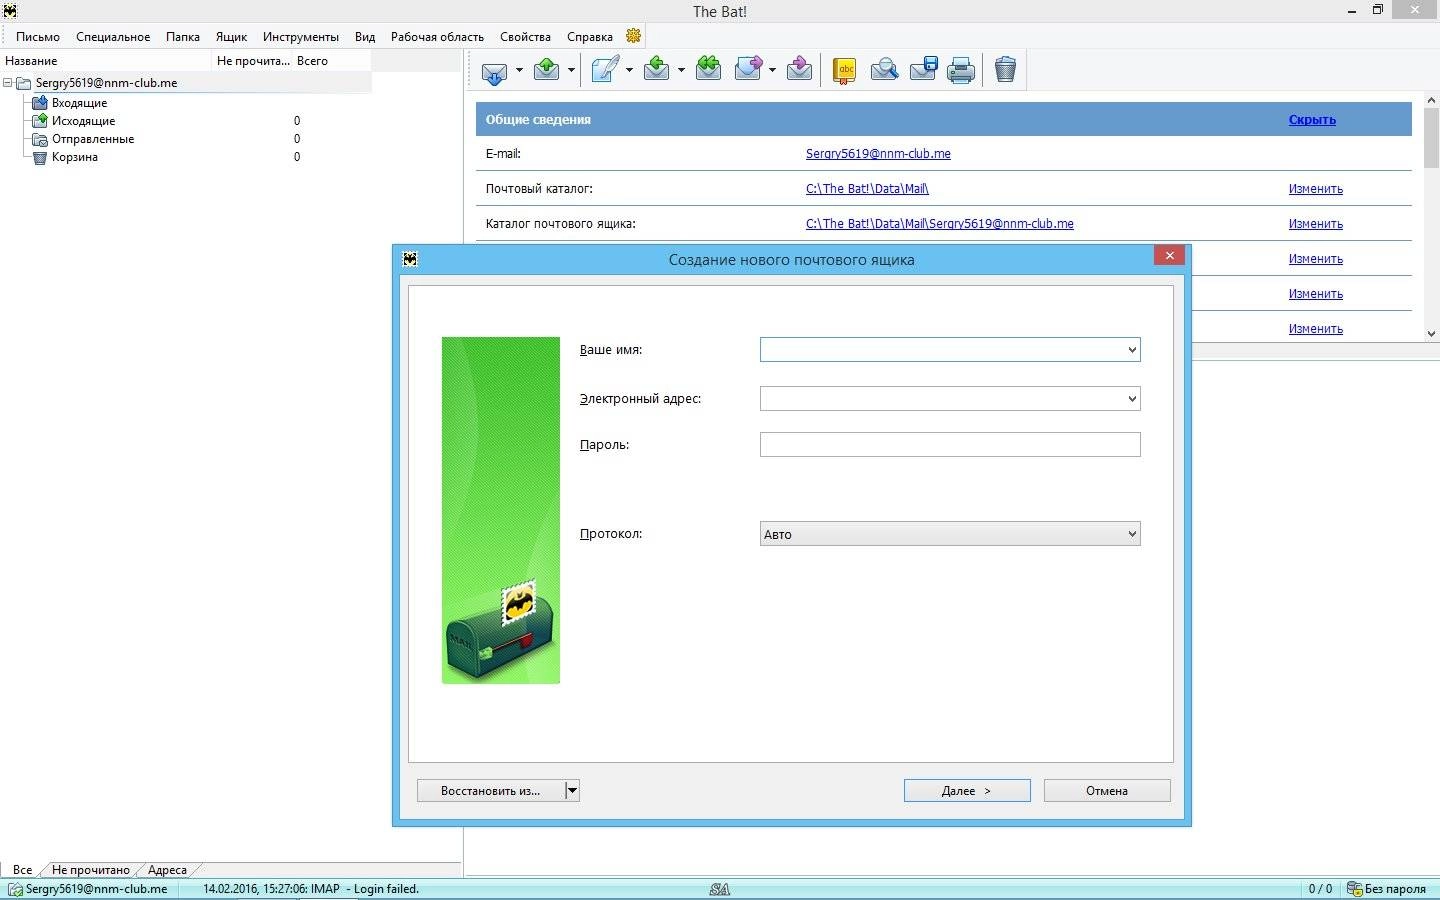
Task: Open the Письмо menu
Action: (x=38, y=37)
